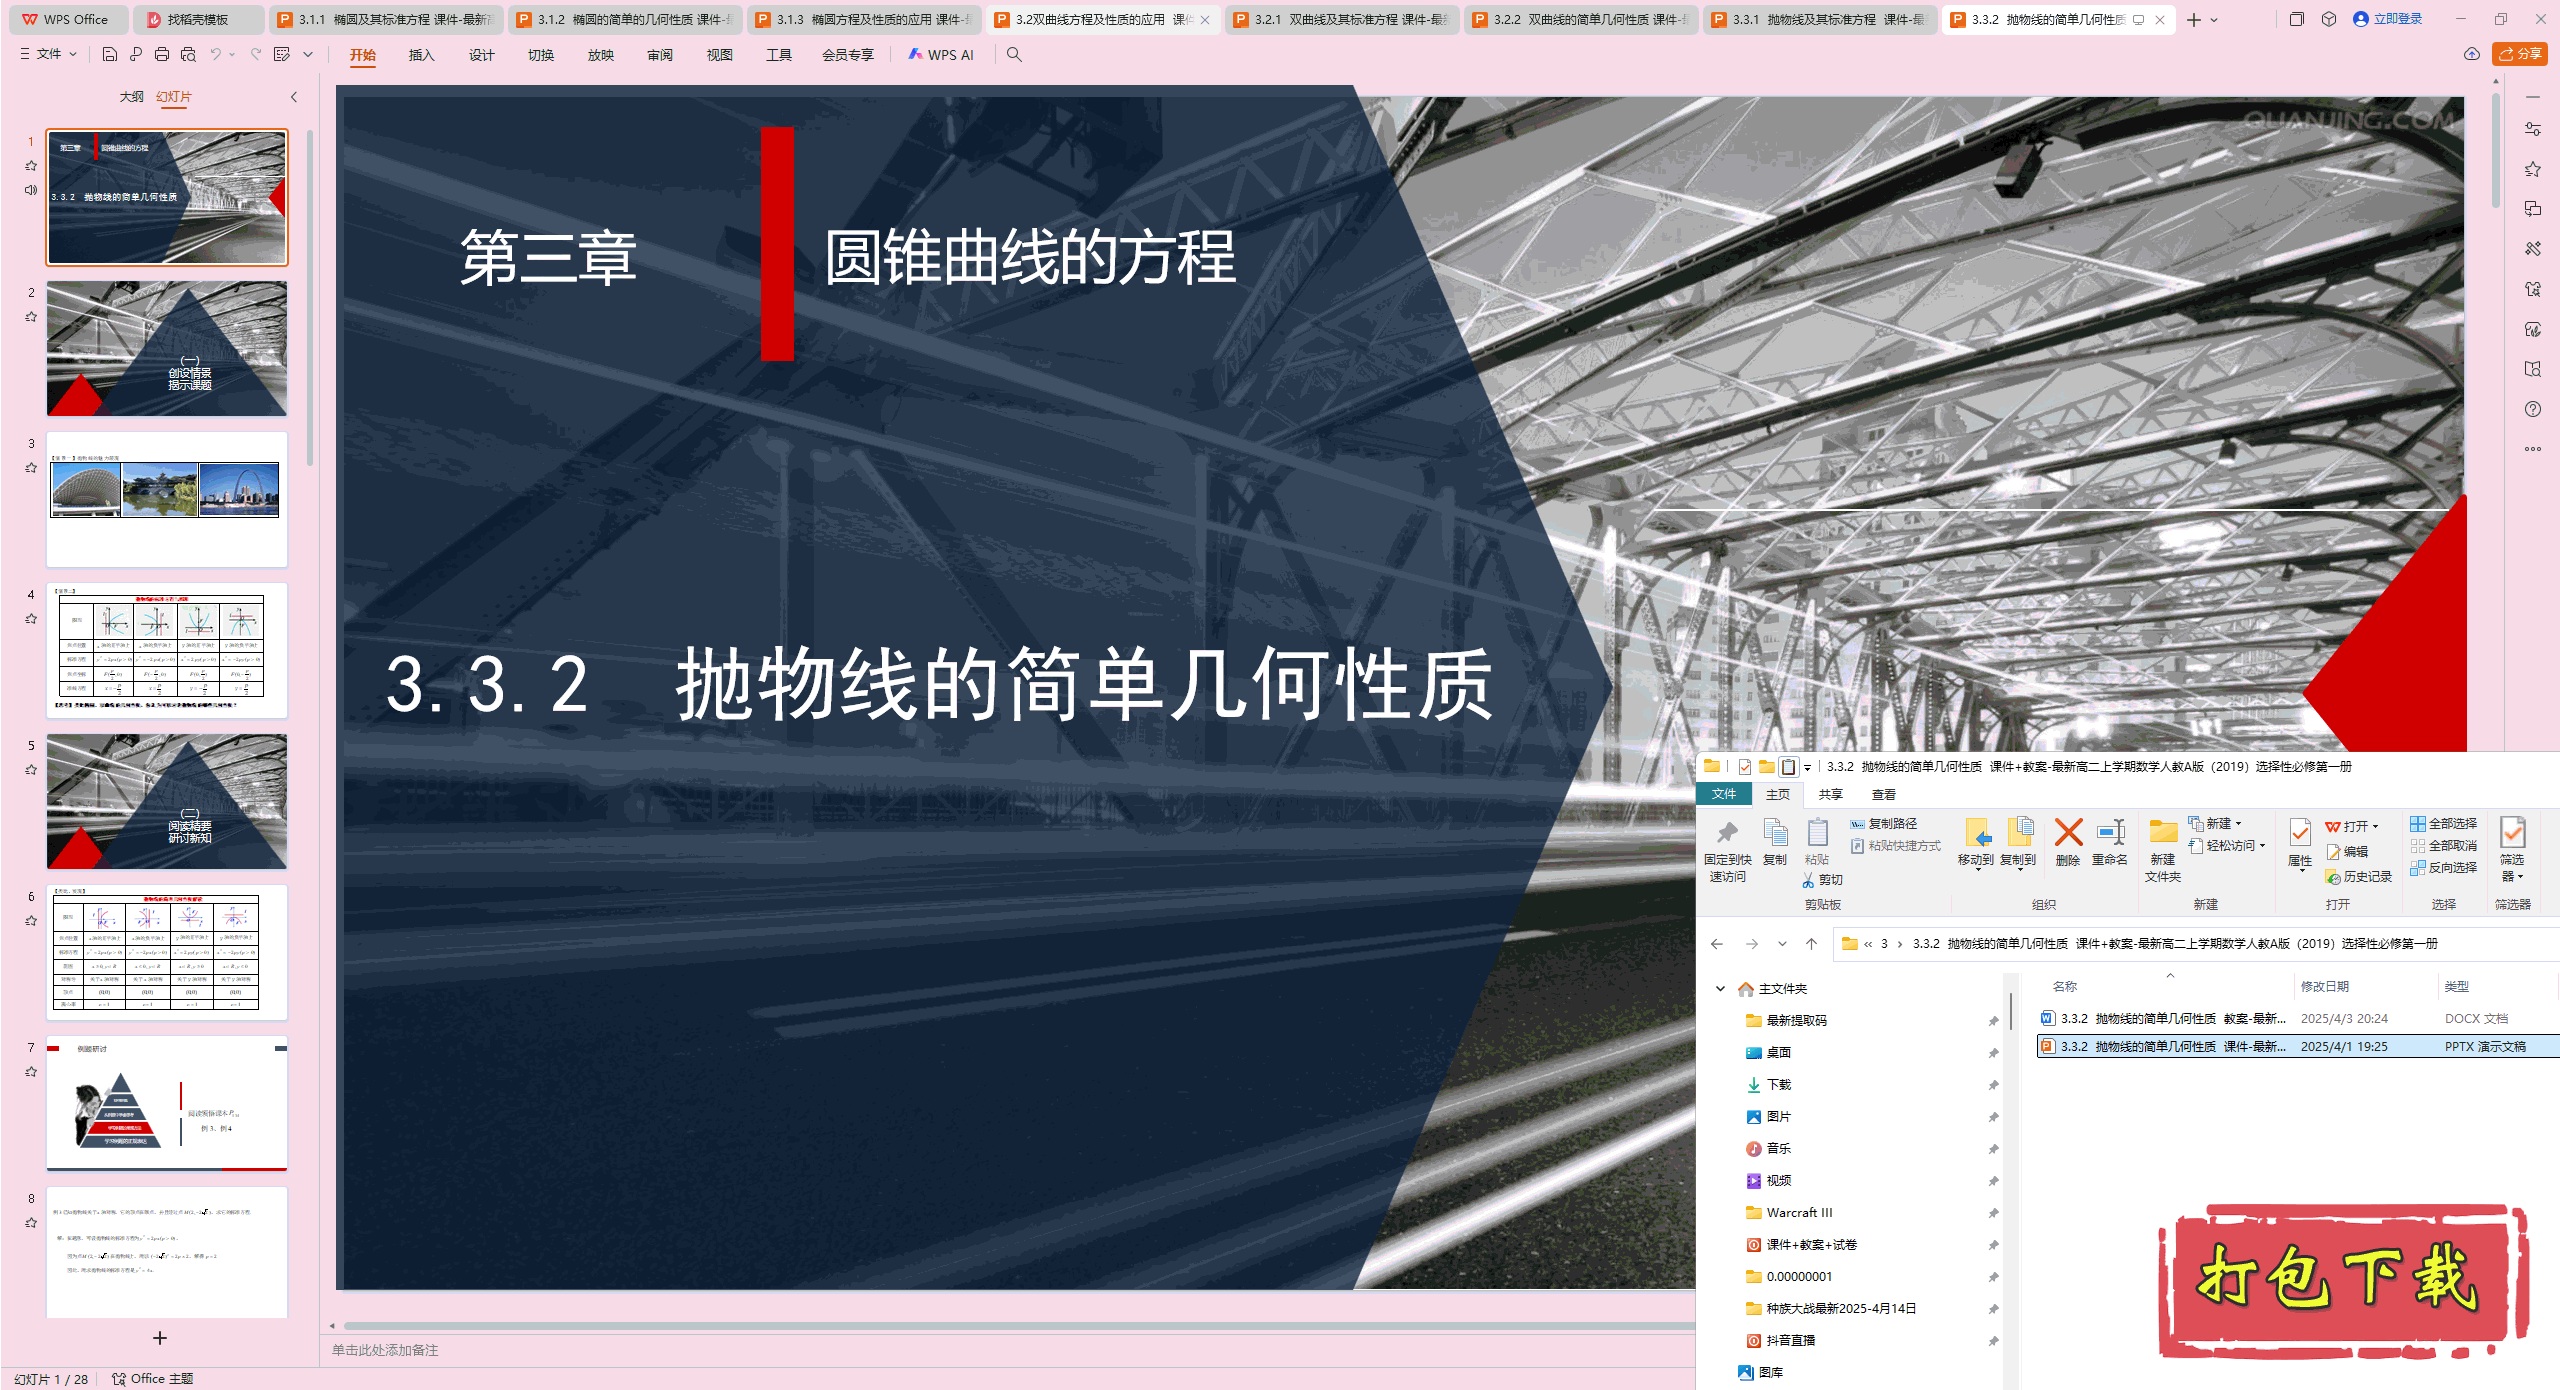The width and height of the screenshot is (2560, 1390).
Task: Toggle the star marker beside slide 6
Action: point(31,921)
